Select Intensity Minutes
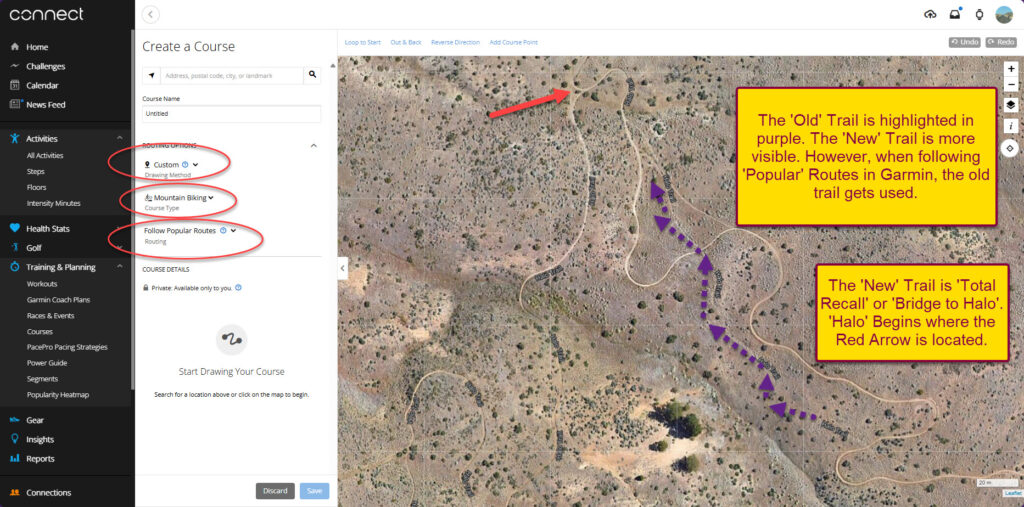1024x507 pixels. point(54,203)
